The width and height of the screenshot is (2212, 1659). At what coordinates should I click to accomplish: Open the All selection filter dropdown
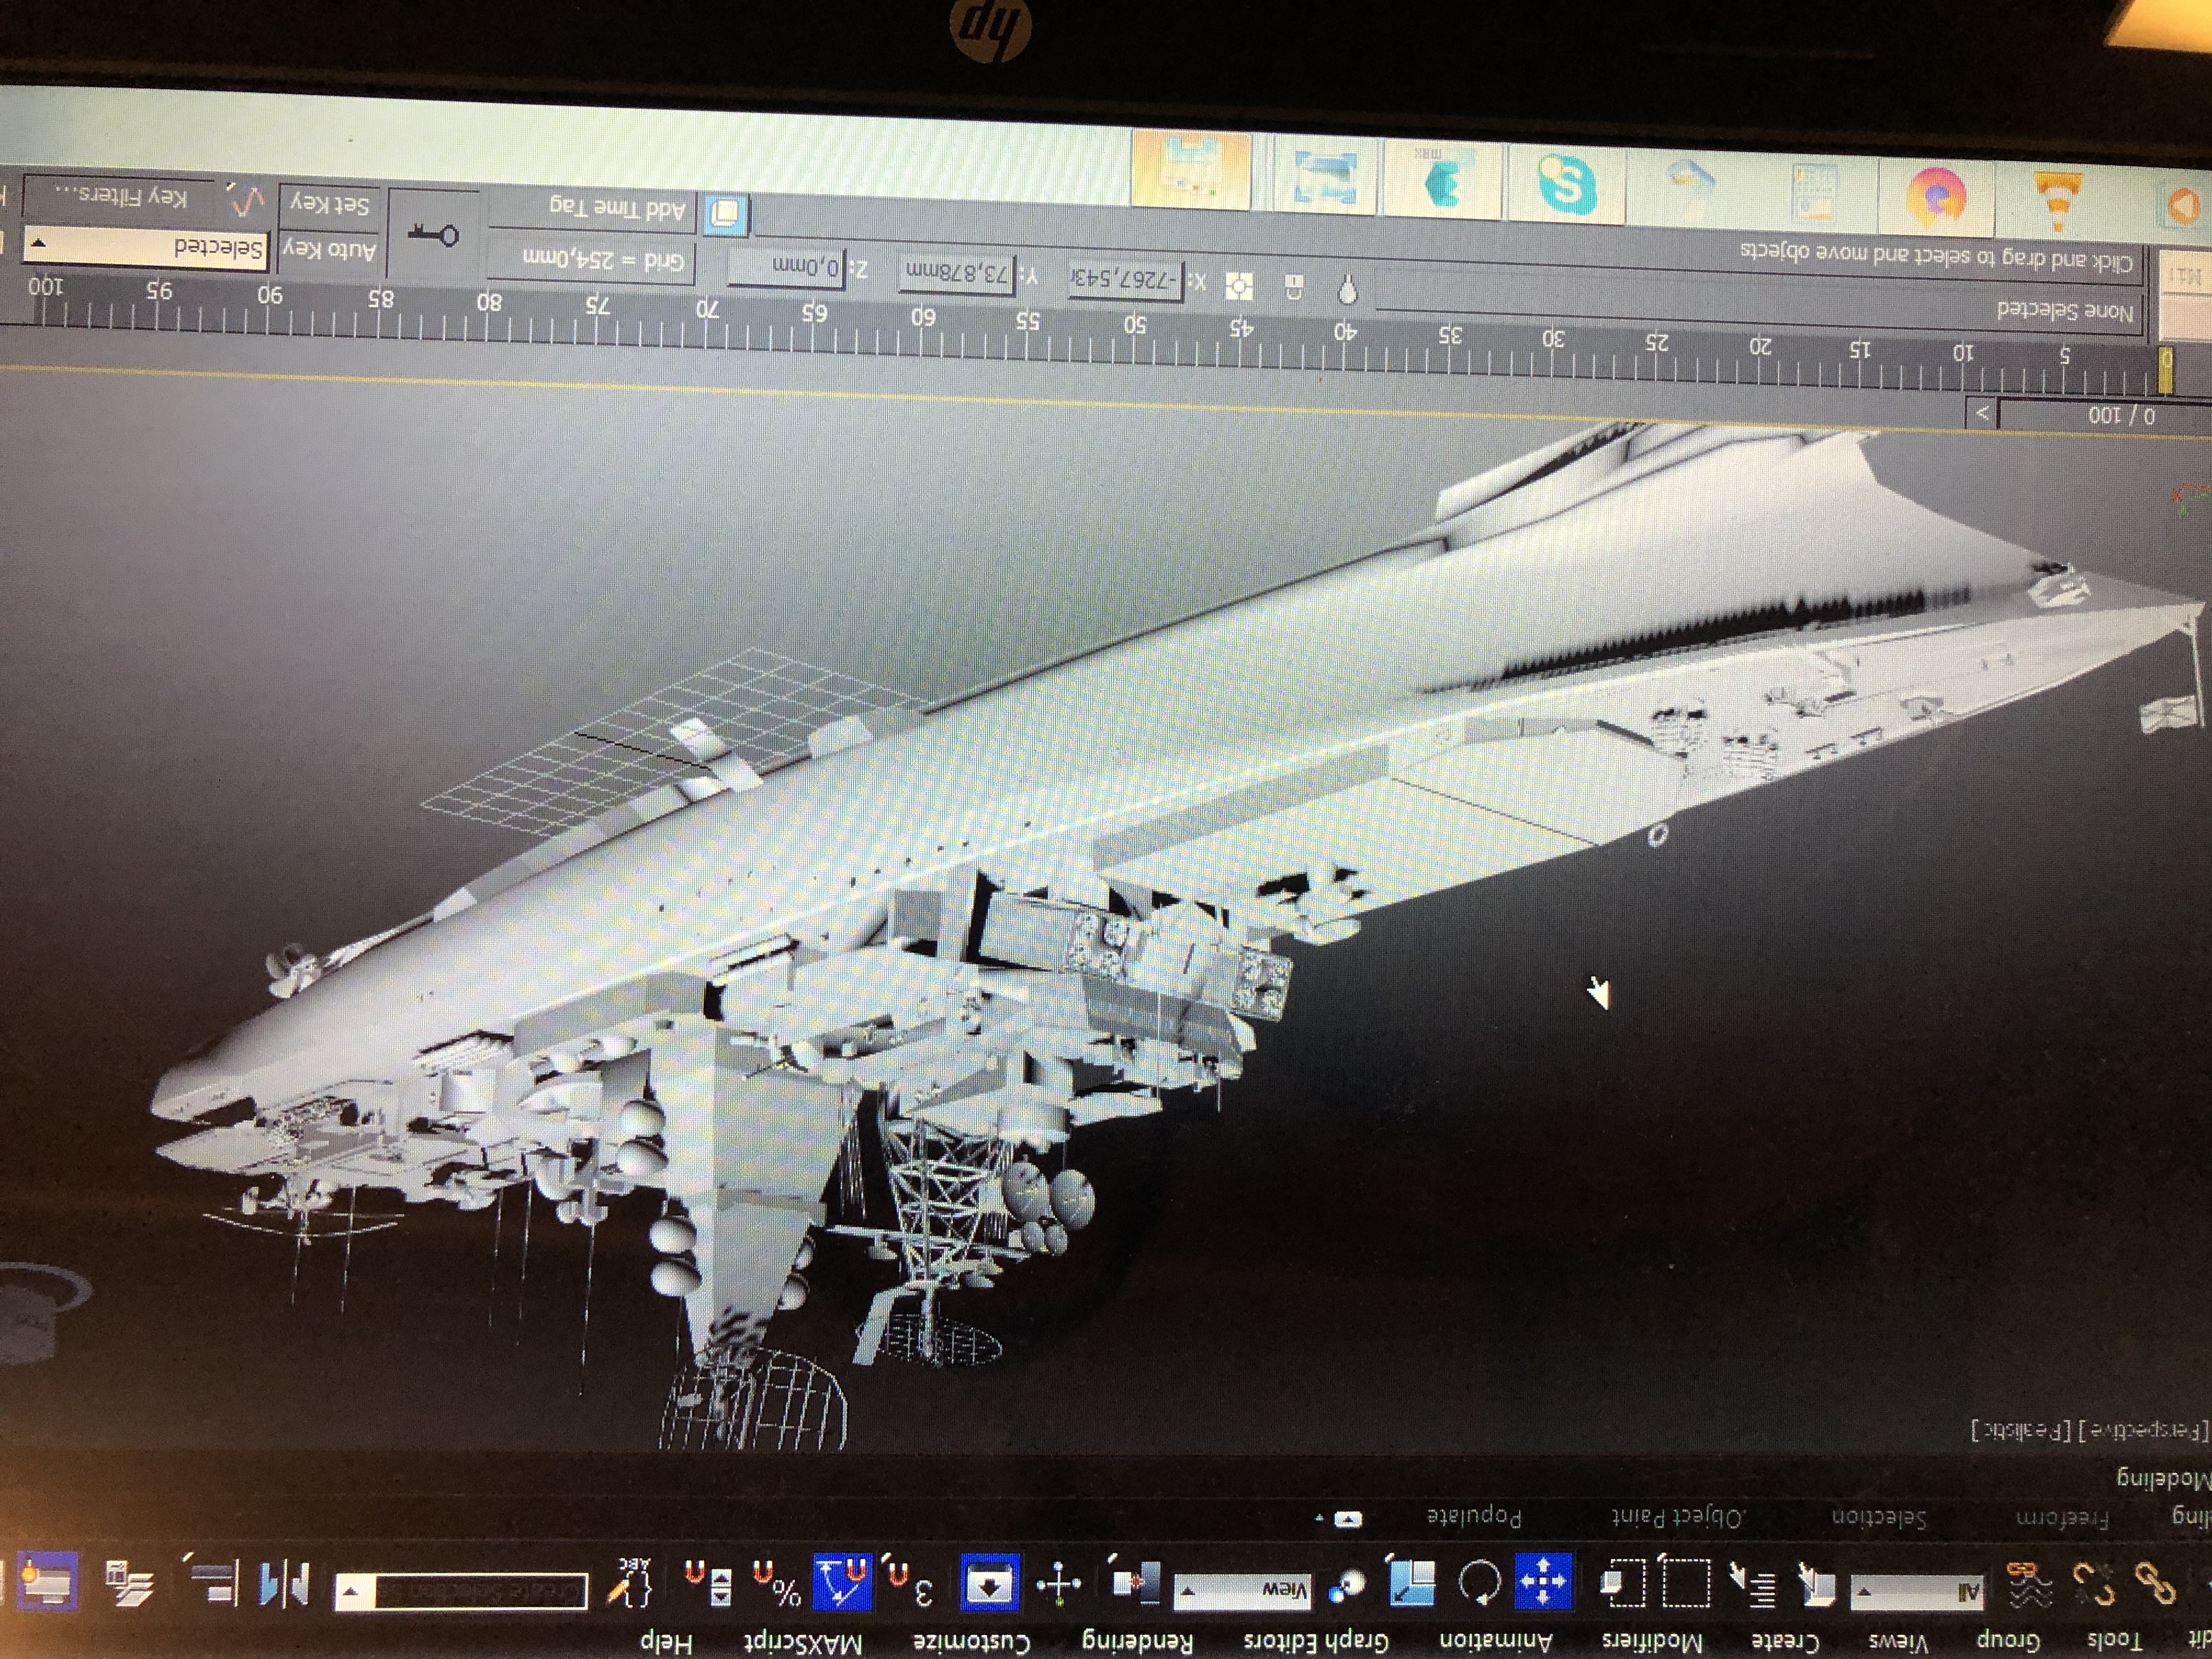pos(1916,1592)
